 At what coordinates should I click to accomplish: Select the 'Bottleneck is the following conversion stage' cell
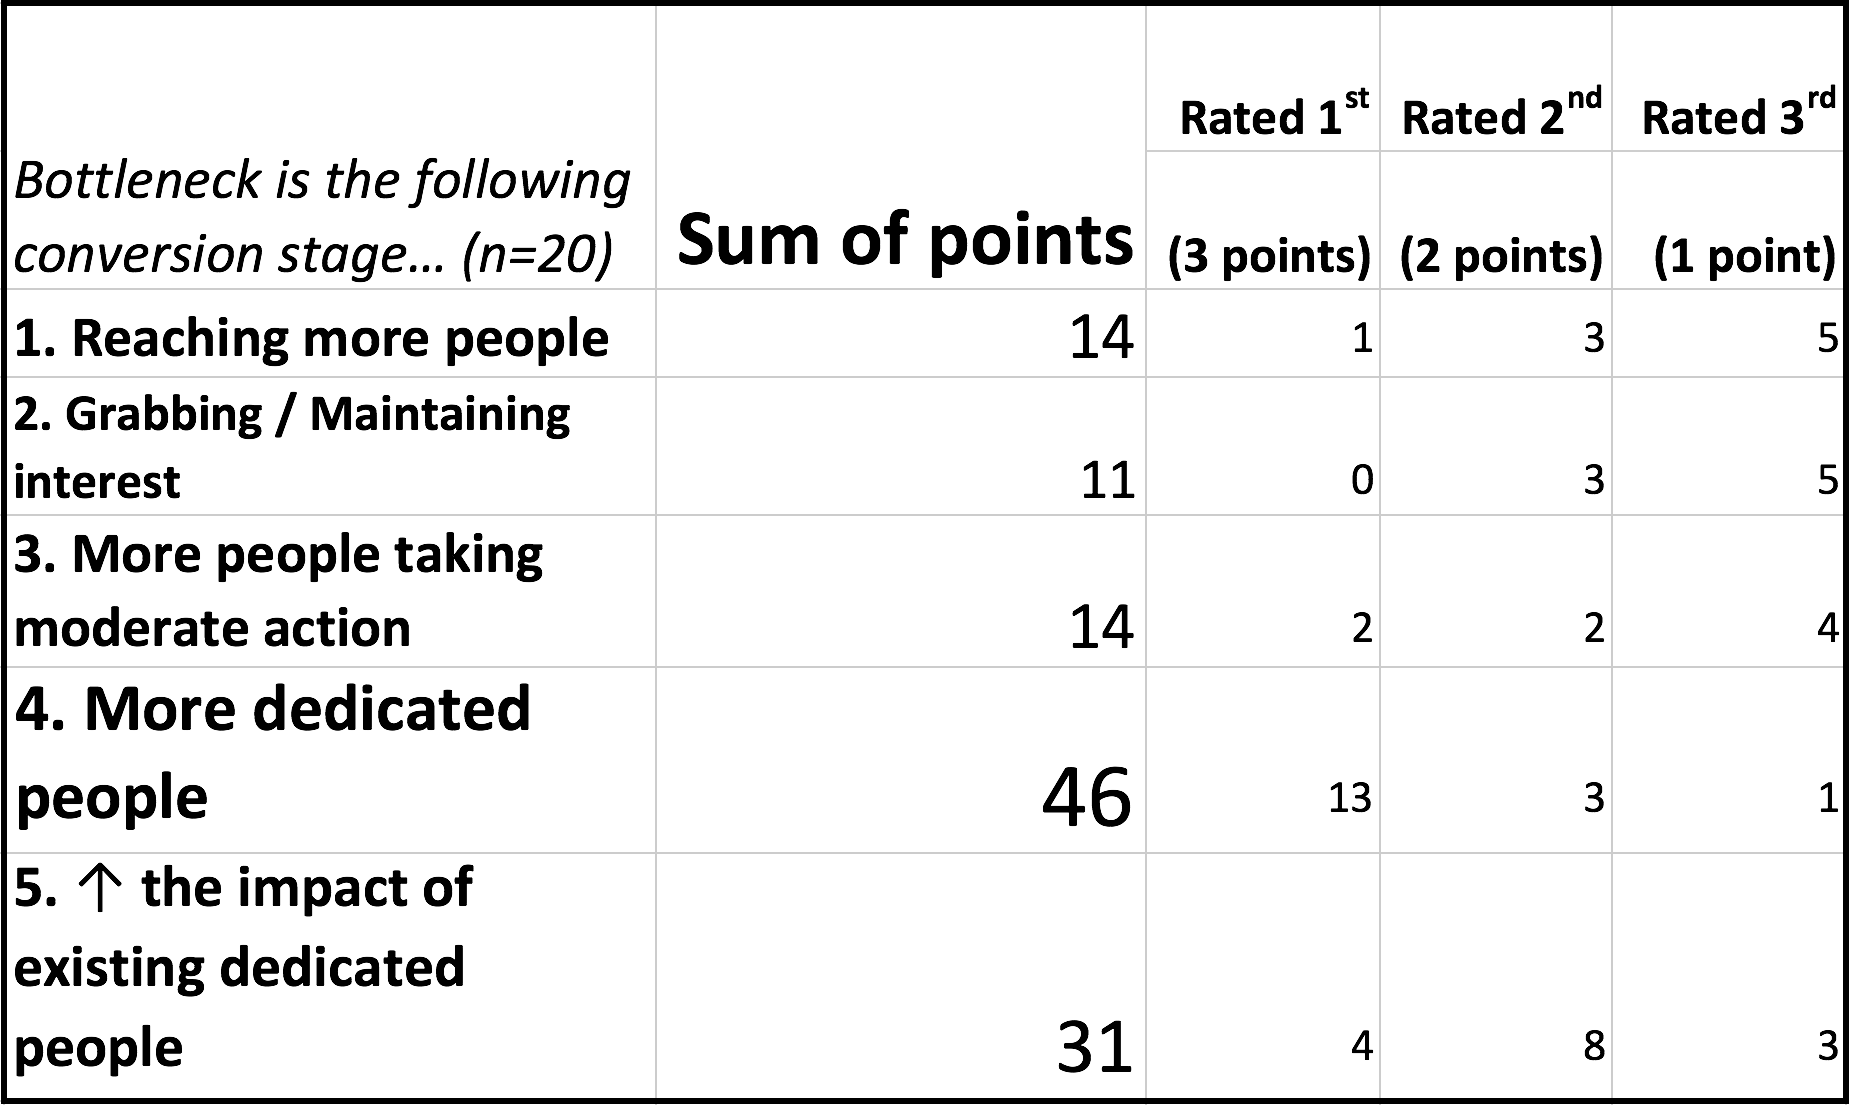331,148
